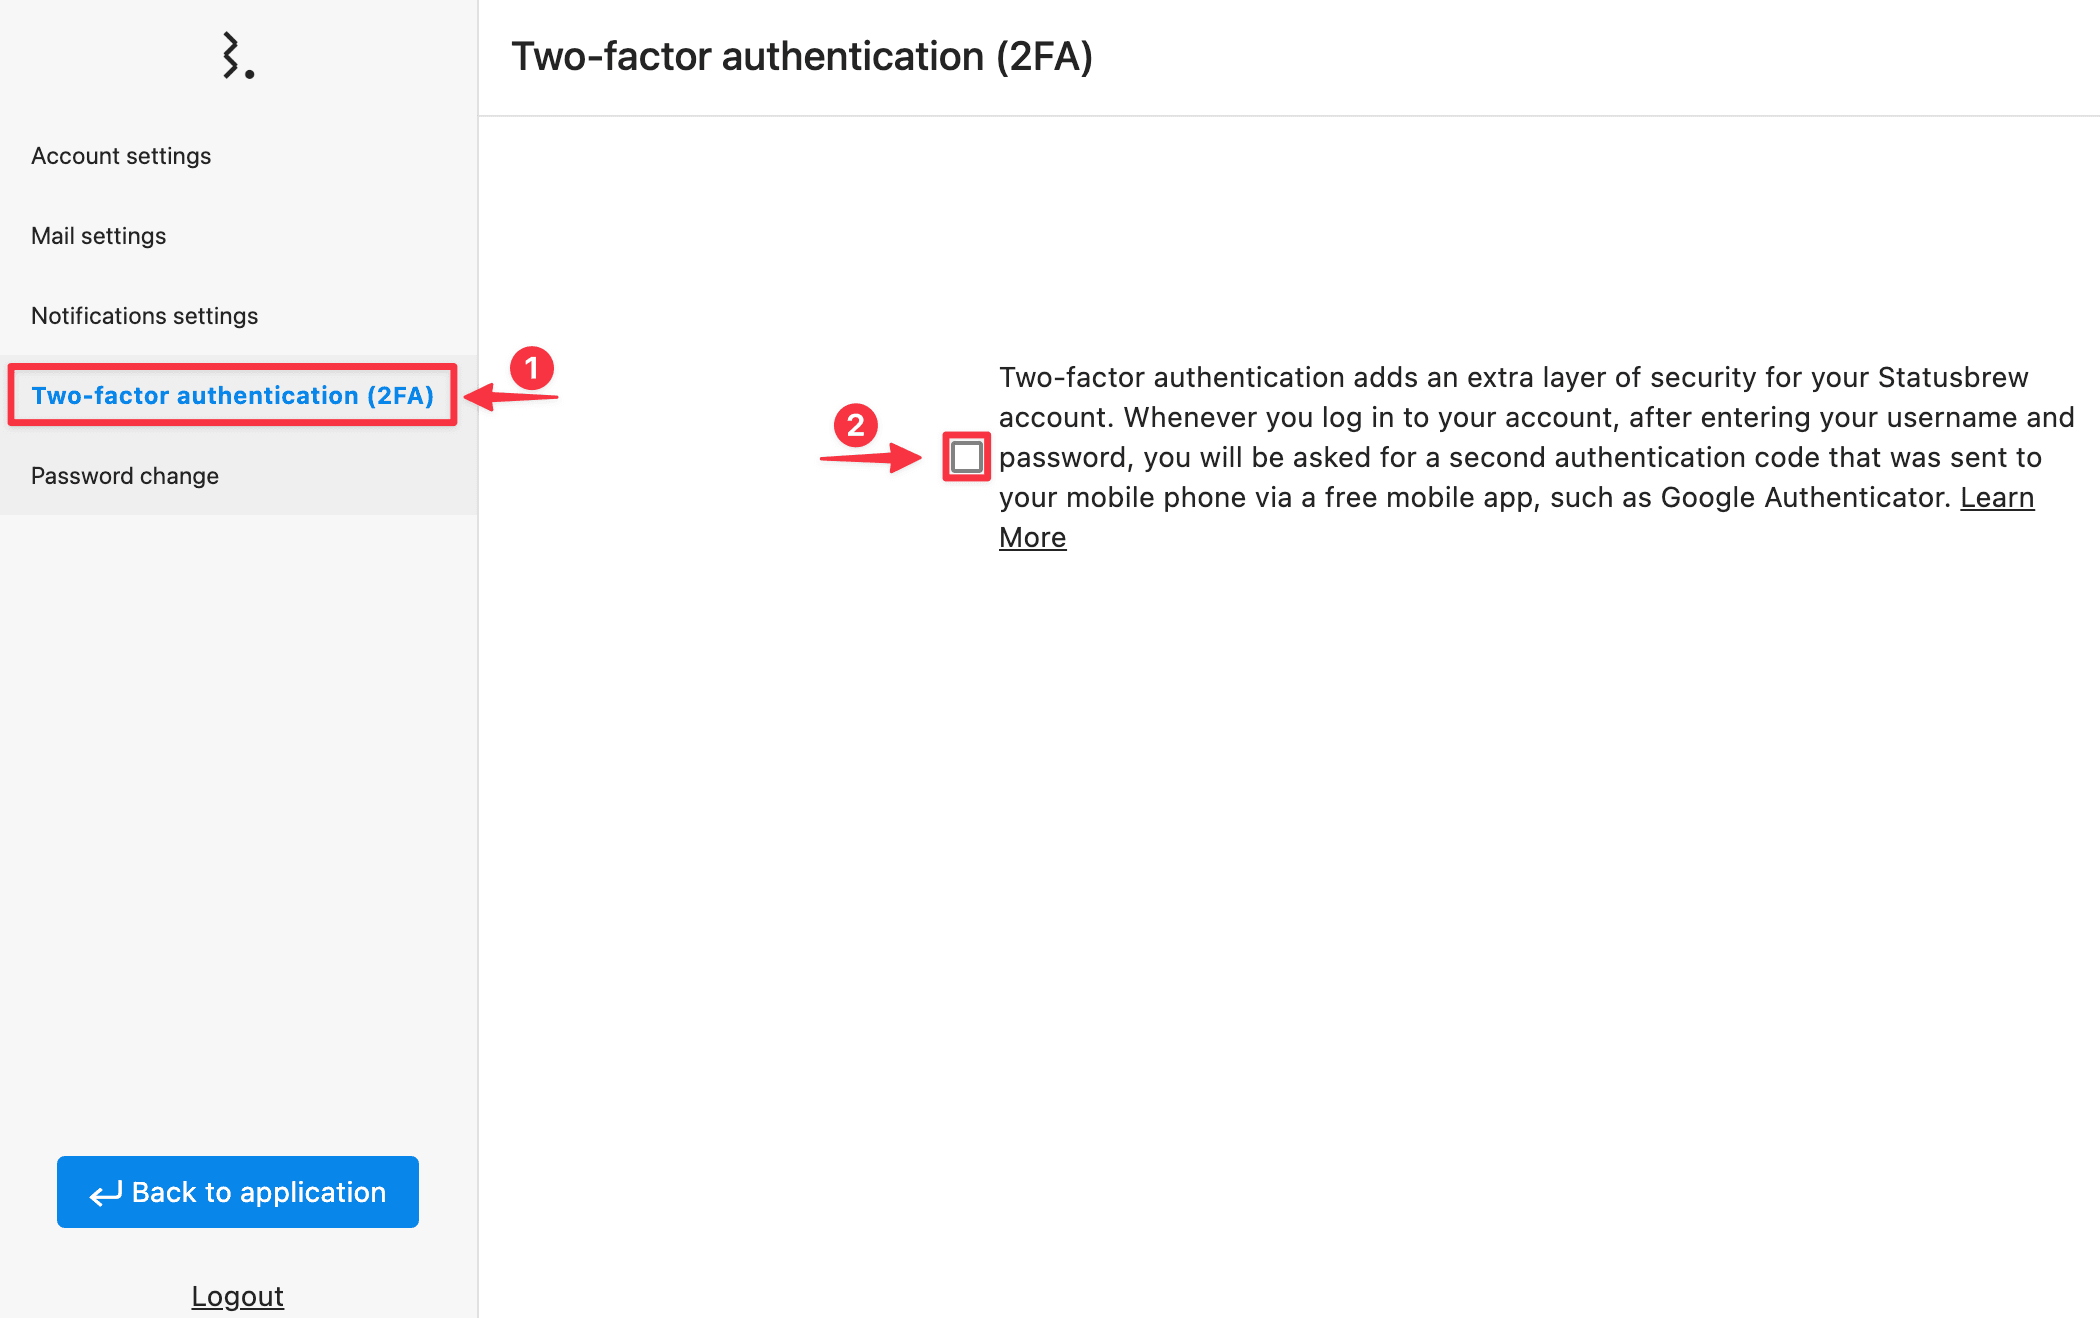Click the red arrow pointing to 2FA menu
The image size is (2100, 1318).
pyautogui.click(x=511, y=397)
